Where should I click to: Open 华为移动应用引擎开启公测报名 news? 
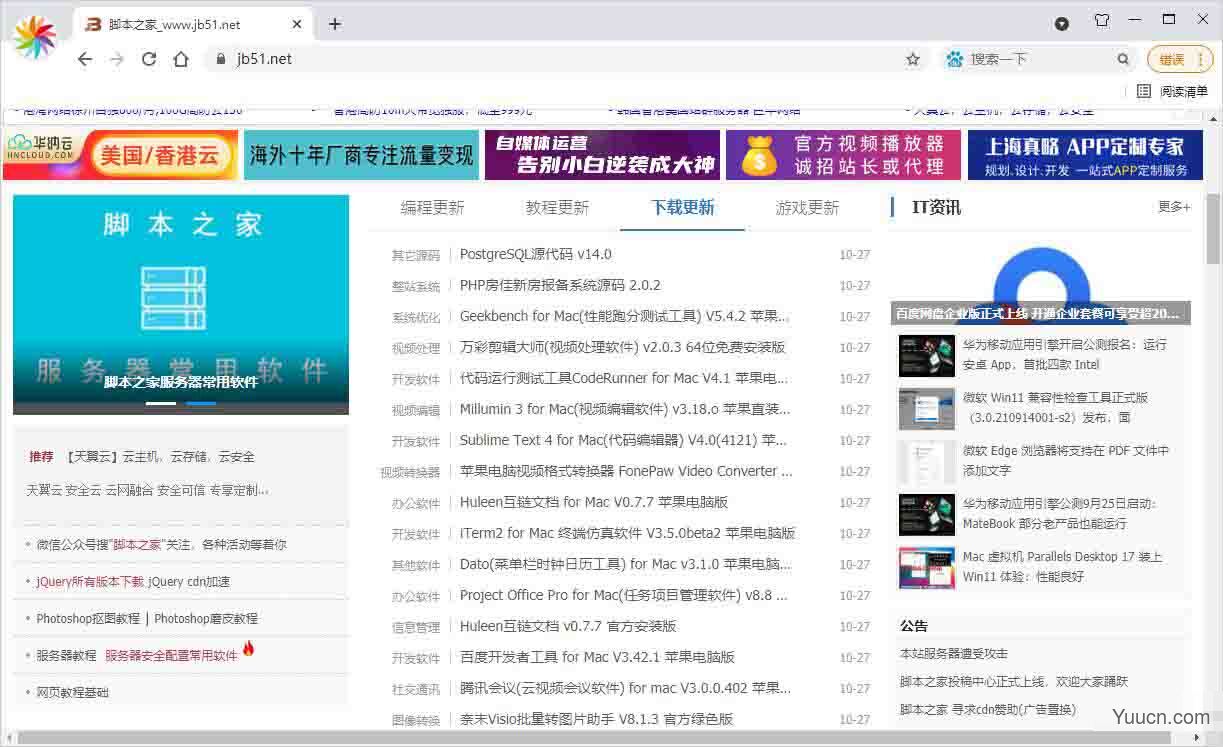(1065, 354)
